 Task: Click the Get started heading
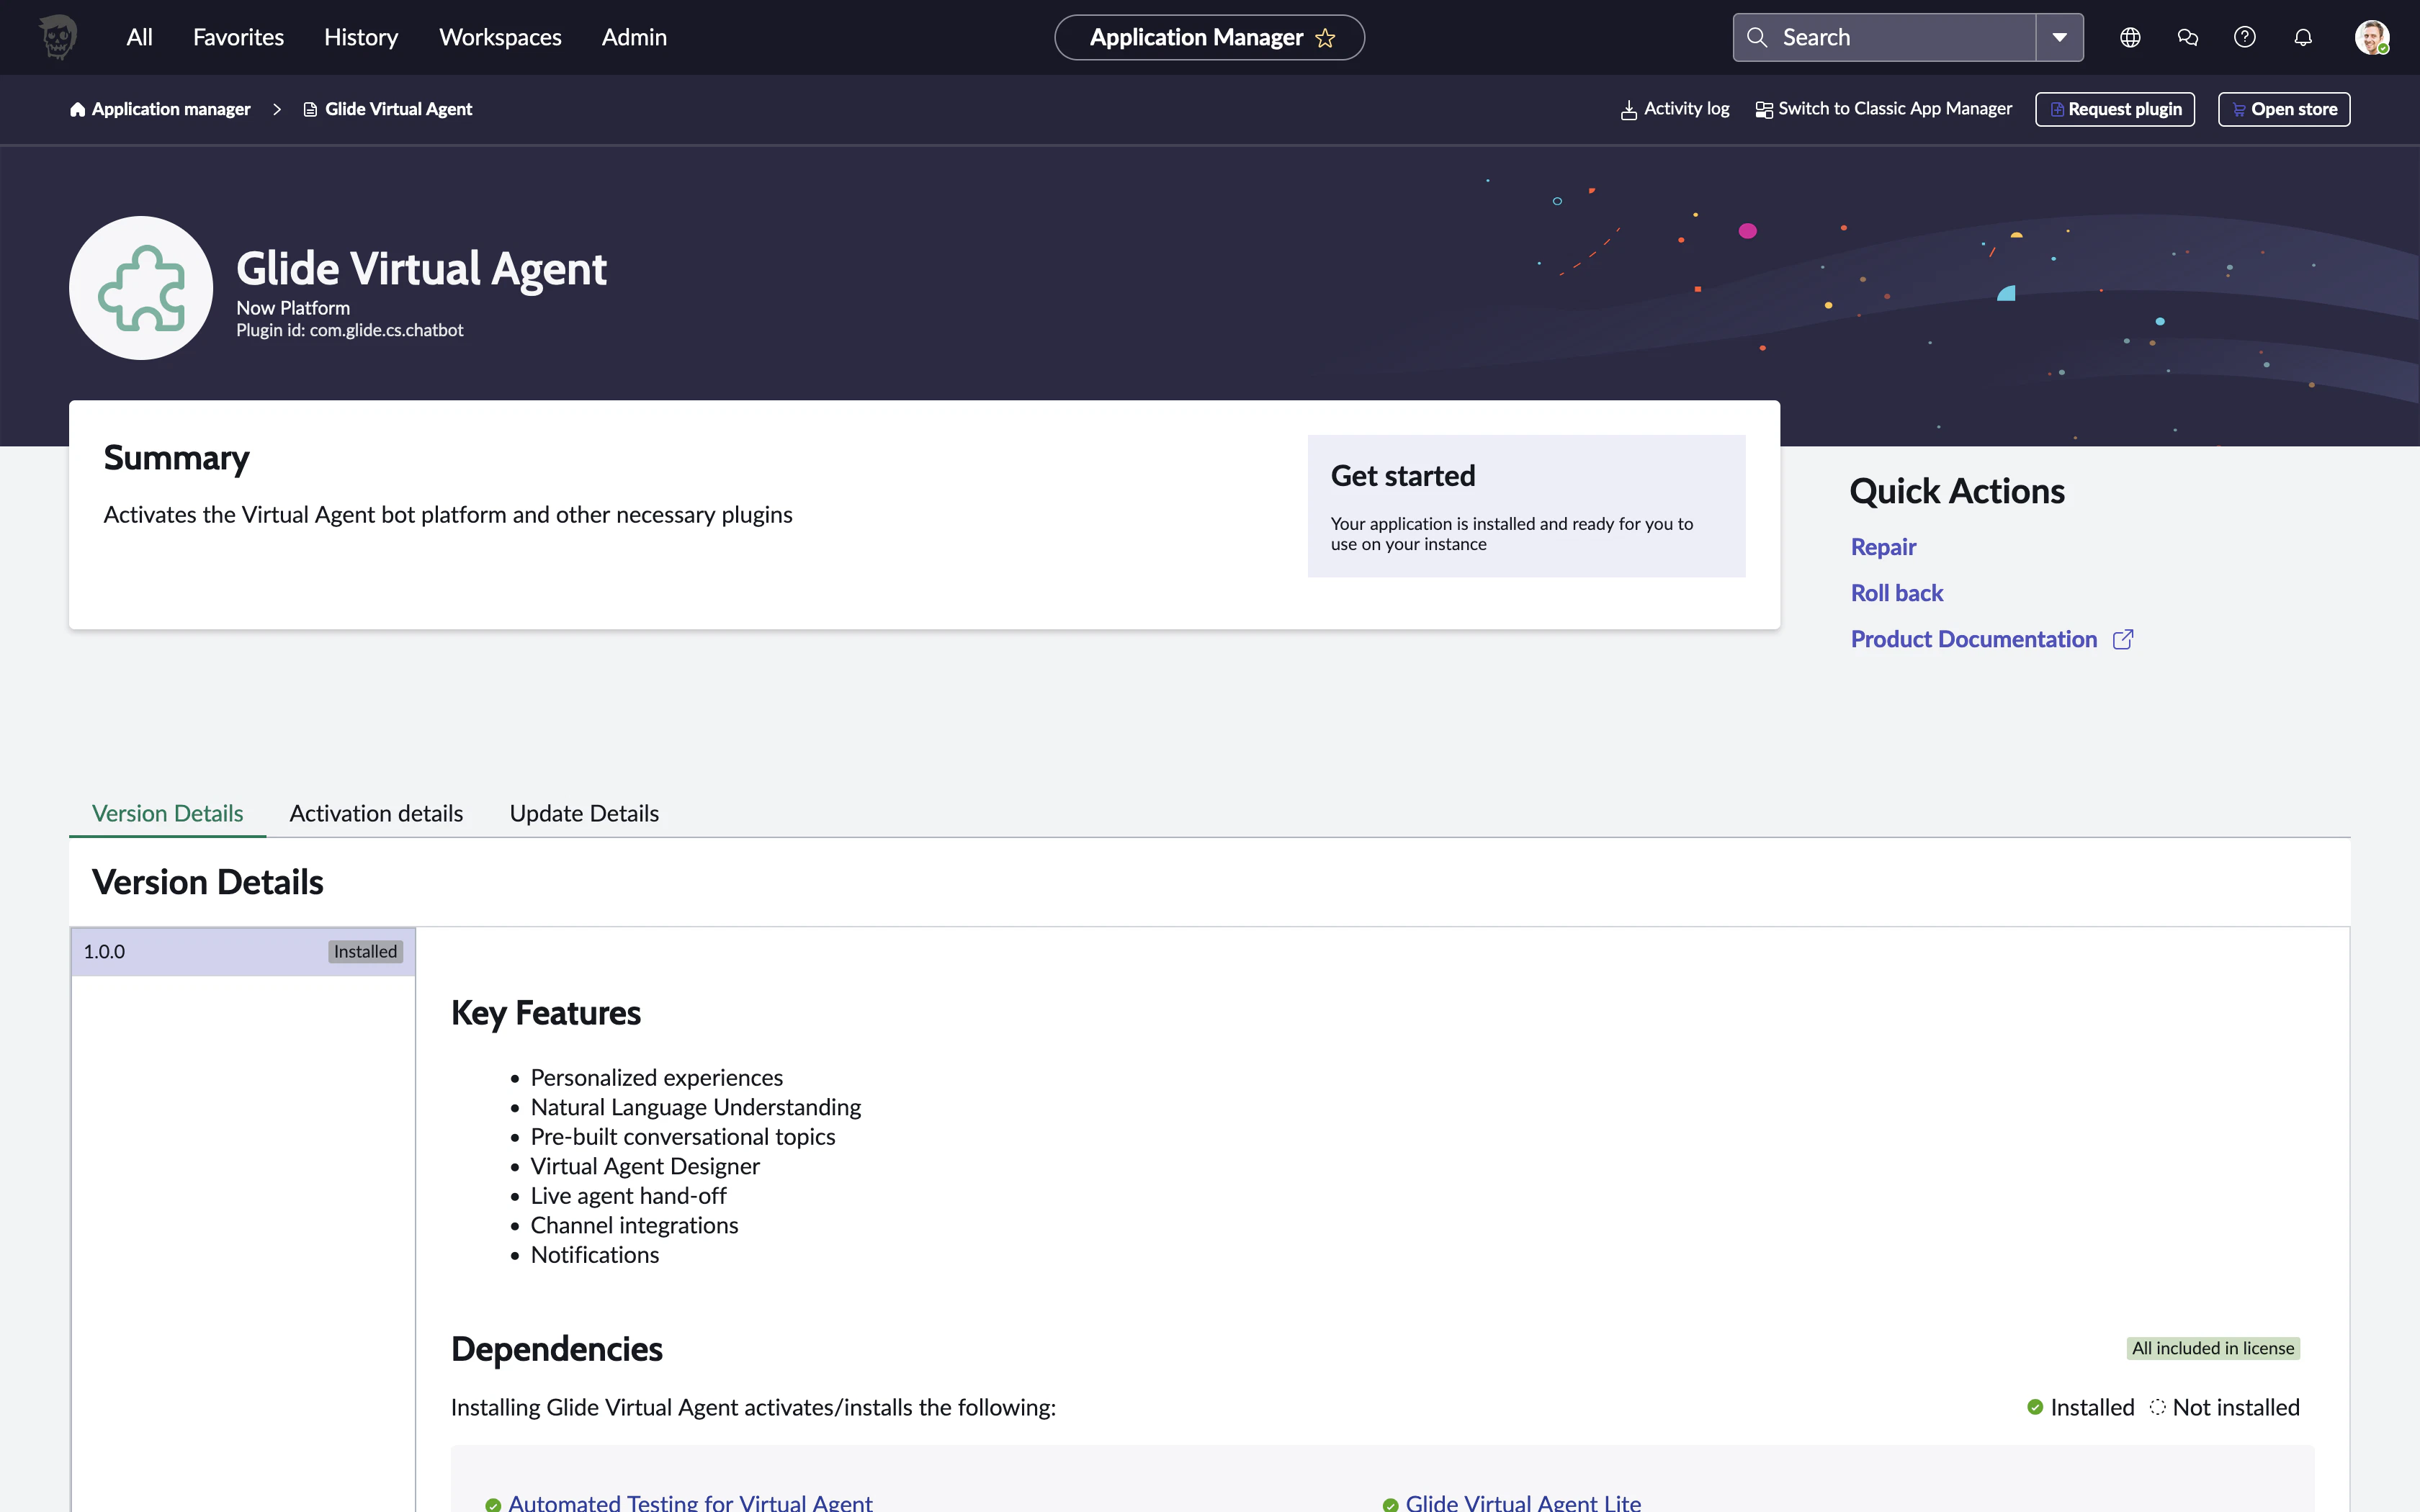coord(1402,475)
